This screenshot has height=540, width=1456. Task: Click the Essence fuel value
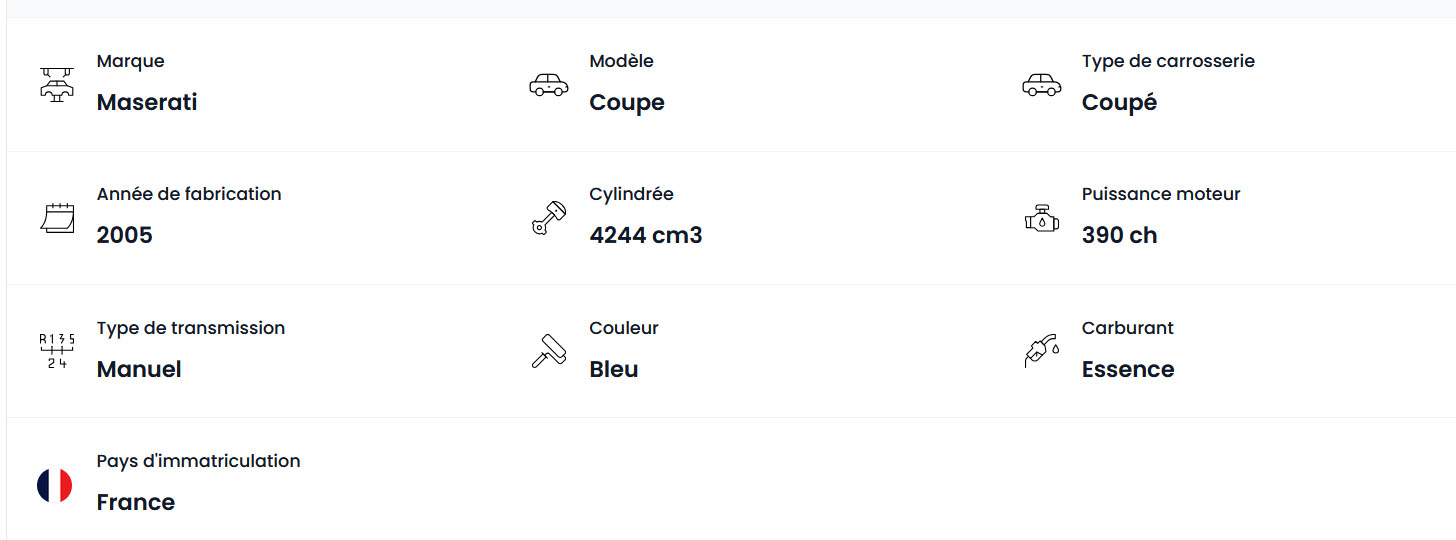1128,369
